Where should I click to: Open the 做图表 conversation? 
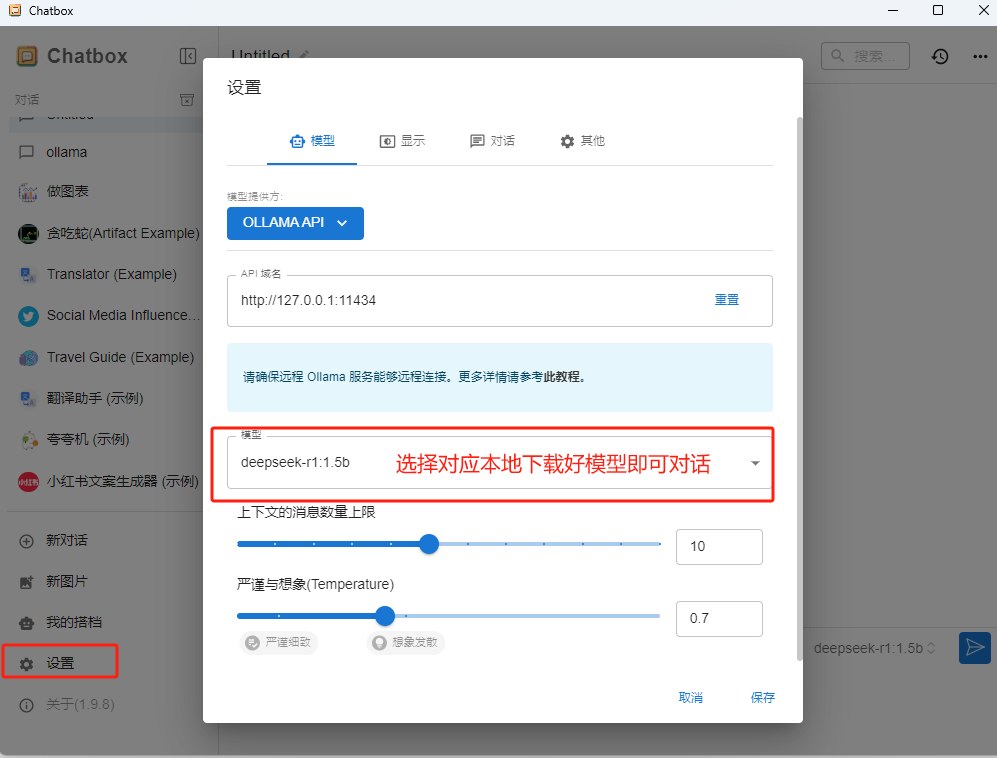point(107,192)
